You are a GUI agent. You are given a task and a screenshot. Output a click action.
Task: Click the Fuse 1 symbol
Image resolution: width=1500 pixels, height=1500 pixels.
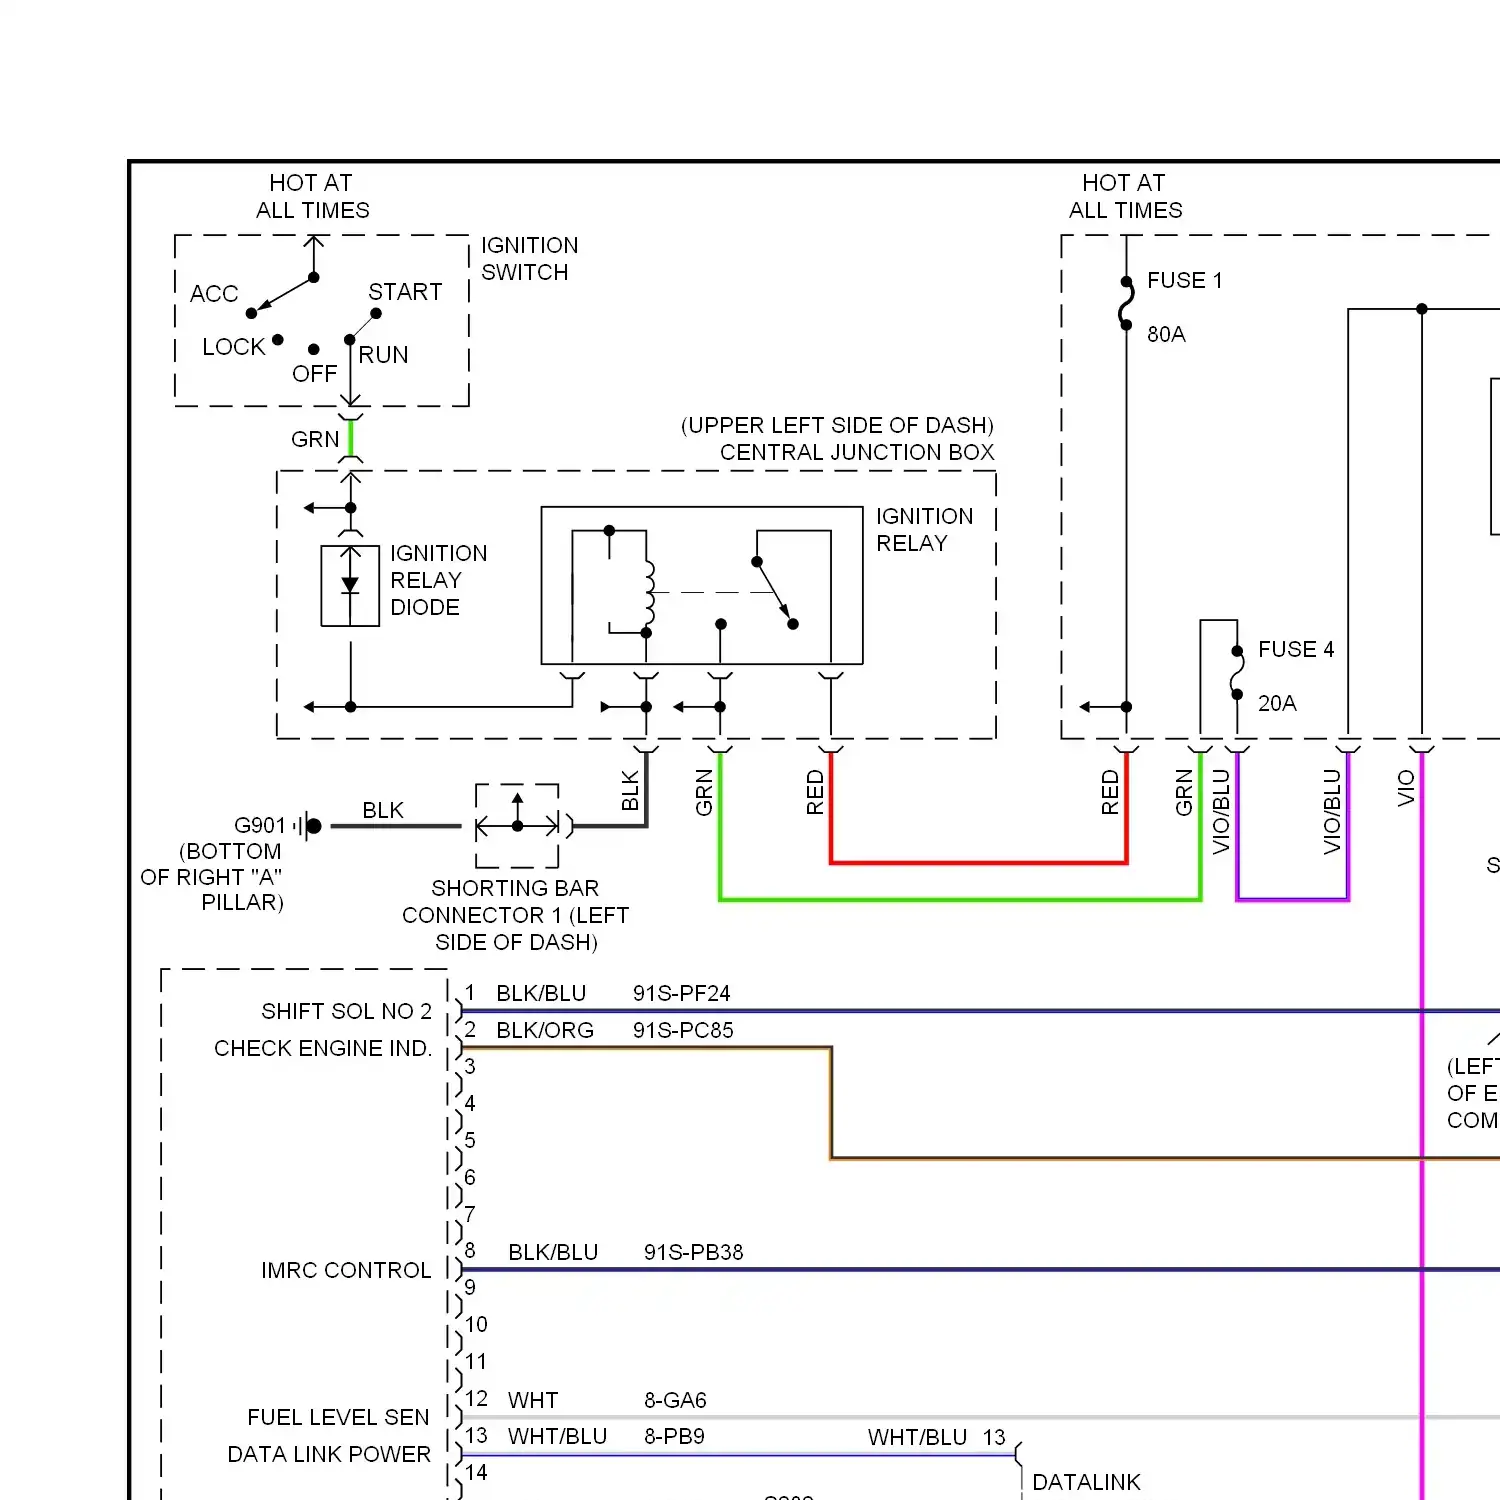(1126, 304)
